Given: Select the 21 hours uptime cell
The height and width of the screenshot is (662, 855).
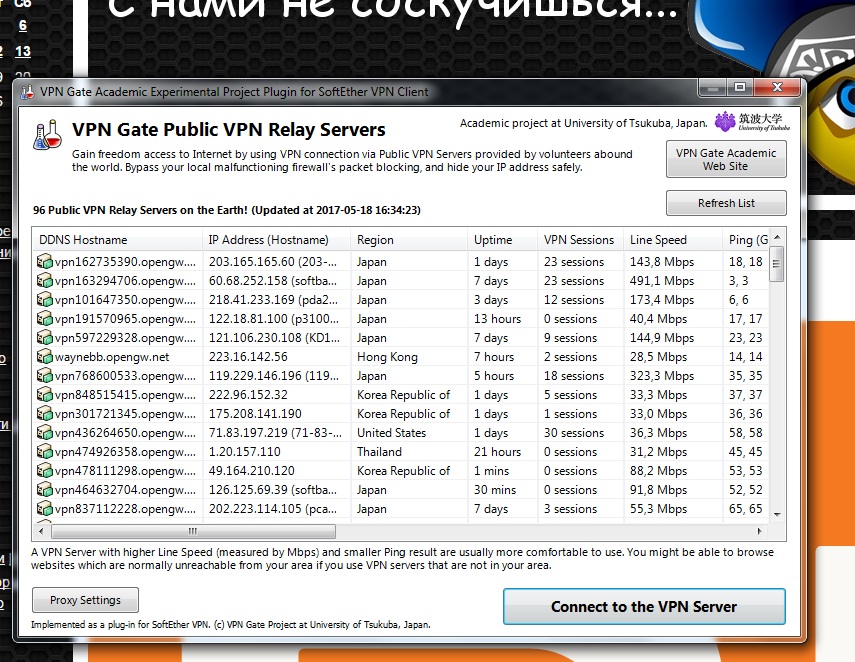Looking at the screenshot, I should (x=497, y=452).
